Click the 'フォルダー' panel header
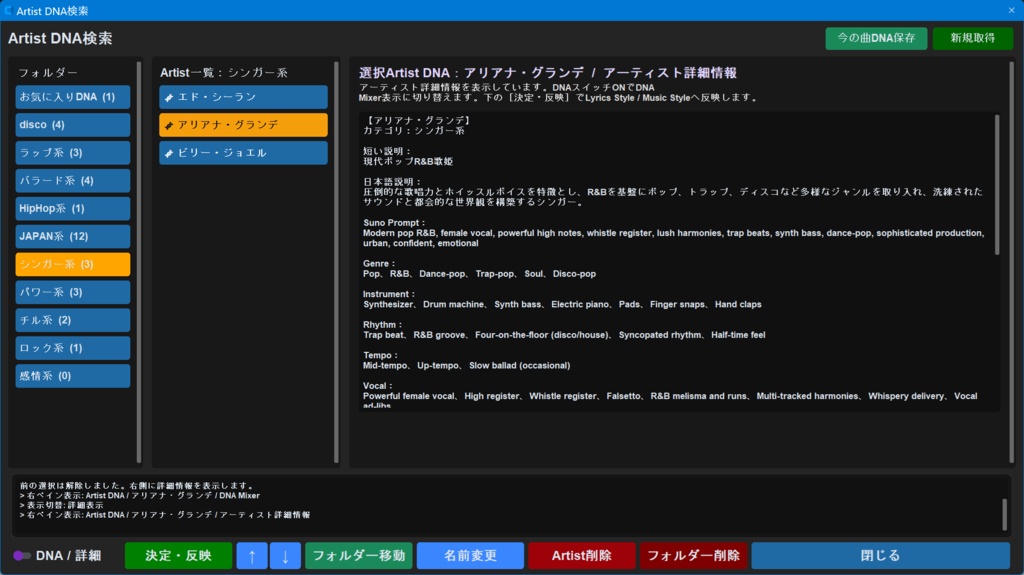 [48, 73]
